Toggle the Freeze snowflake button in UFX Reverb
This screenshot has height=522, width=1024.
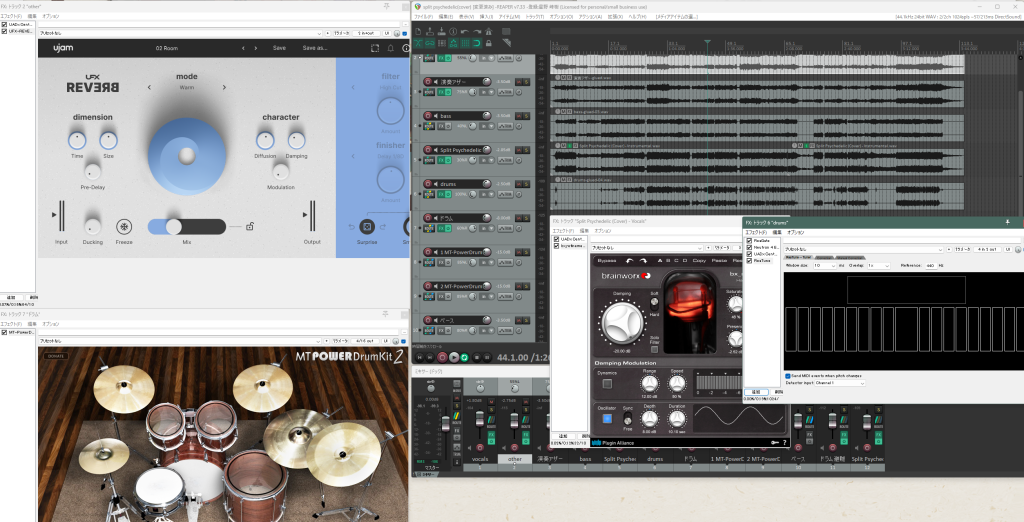125,226
